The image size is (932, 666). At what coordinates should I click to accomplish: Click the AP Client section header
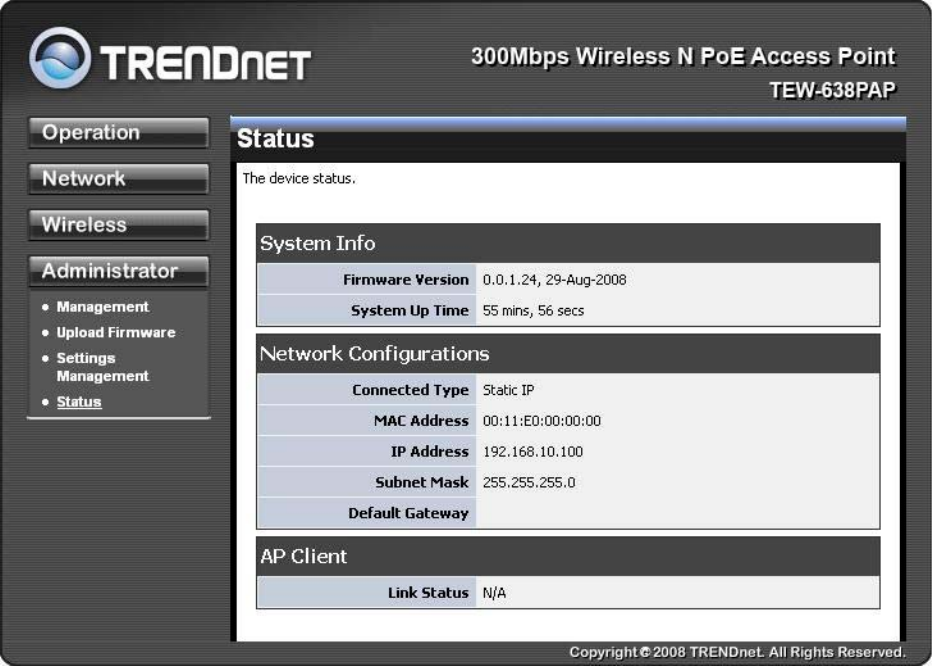tap(568, 557)
